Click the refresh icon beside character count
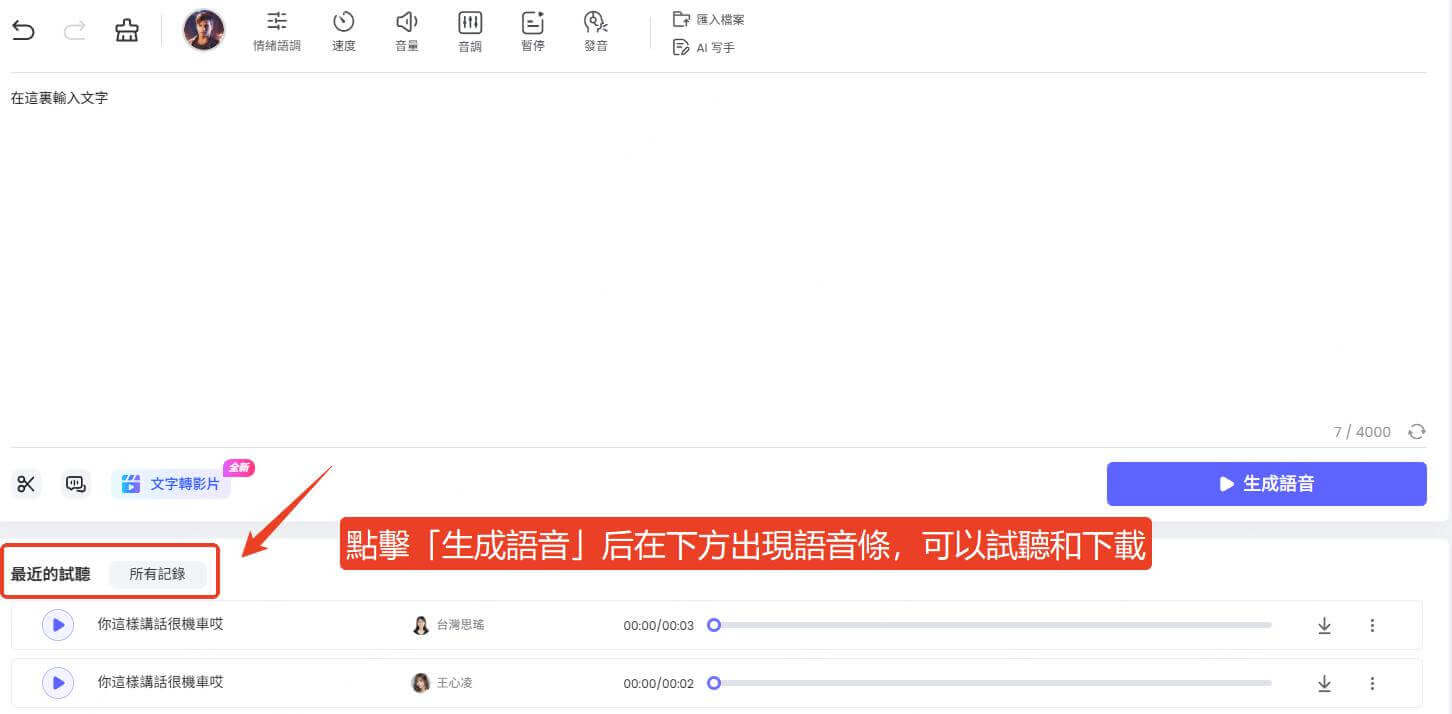Viewport: 1452px width, 714px height. [1417, 432]
